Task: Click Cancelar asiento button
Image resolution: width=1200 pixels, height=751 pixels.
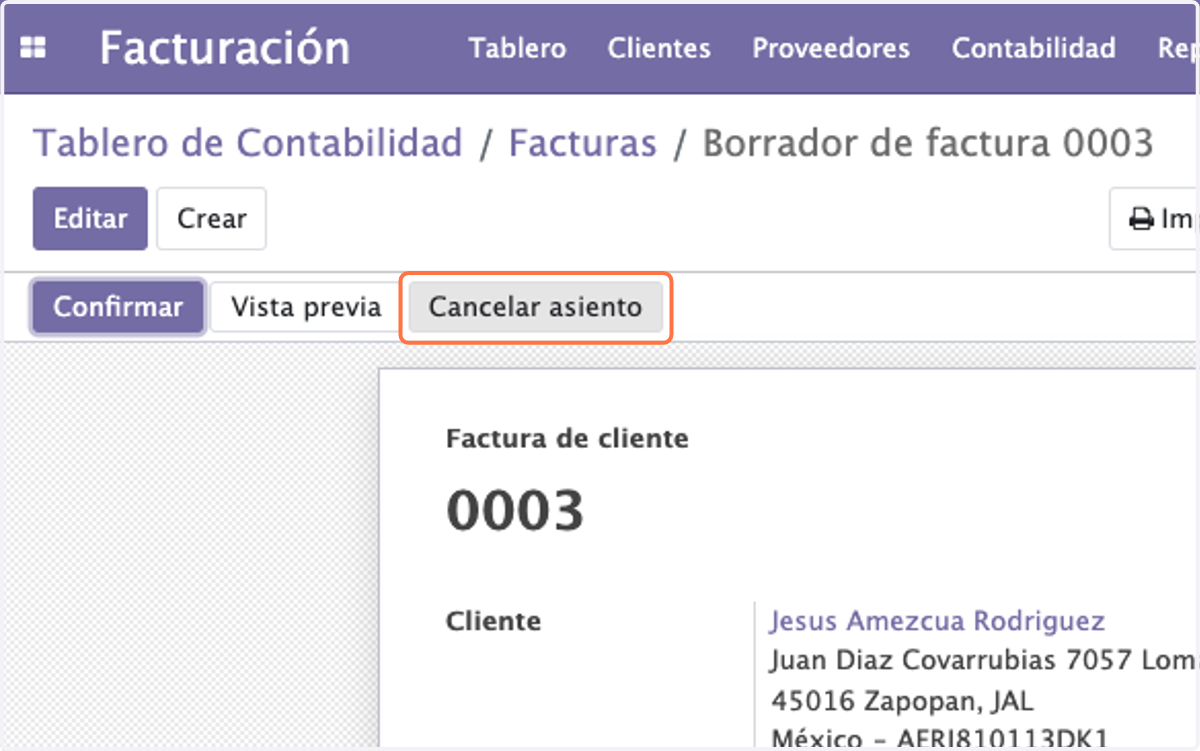Action: pos(535,306)
